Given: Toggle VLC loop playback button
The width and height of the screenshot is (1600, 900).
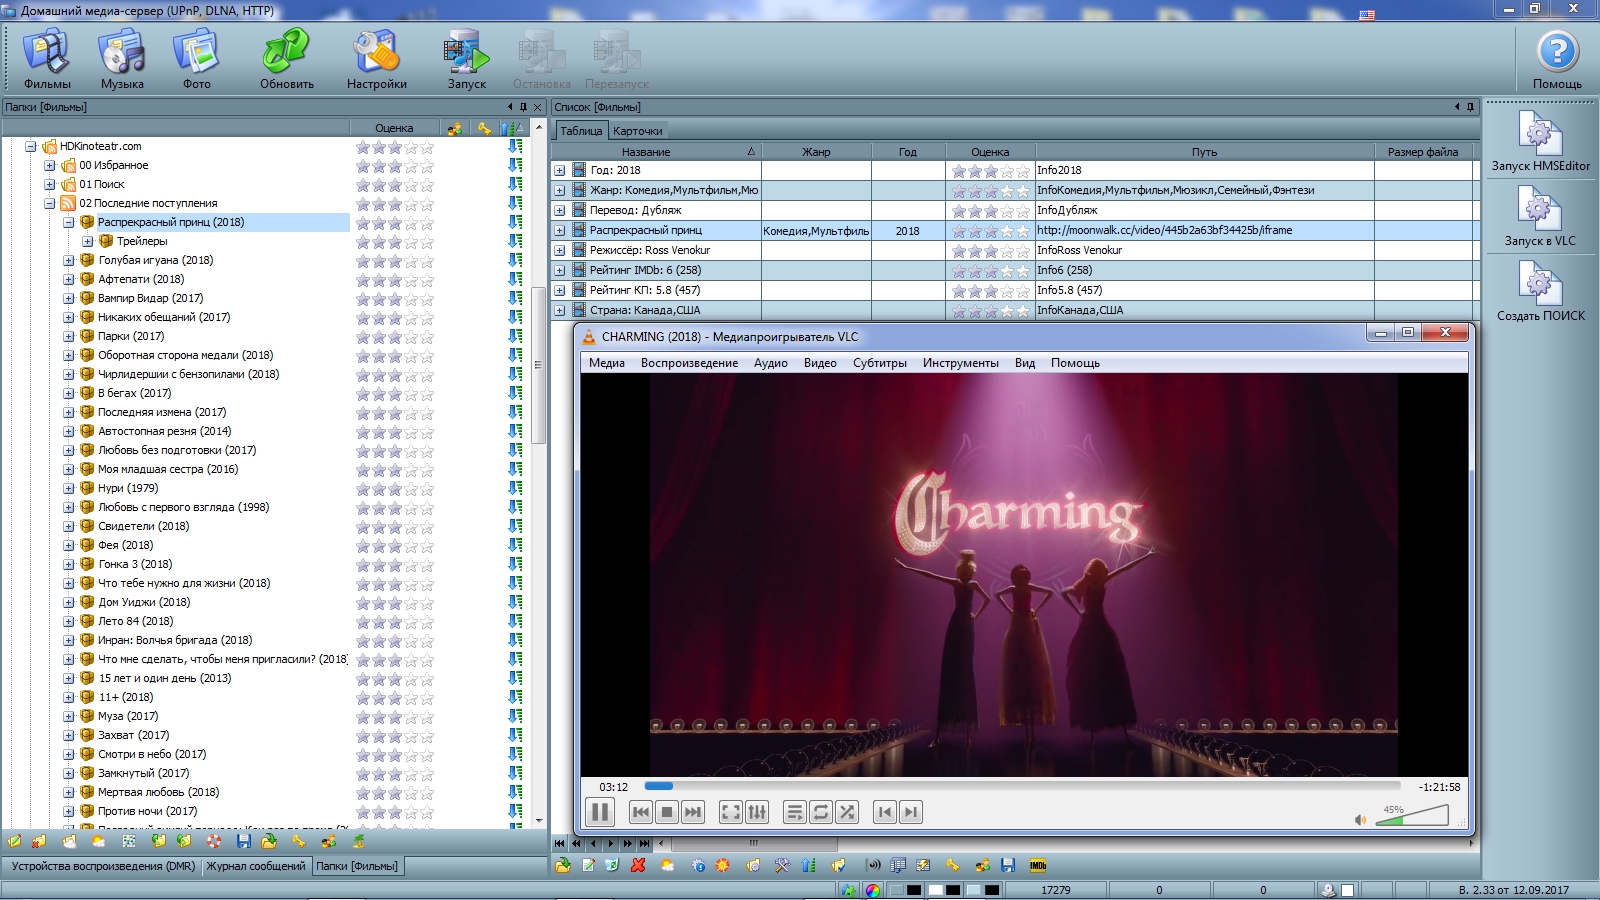Looking at the screenshot, I should click(x=821, y=812).
